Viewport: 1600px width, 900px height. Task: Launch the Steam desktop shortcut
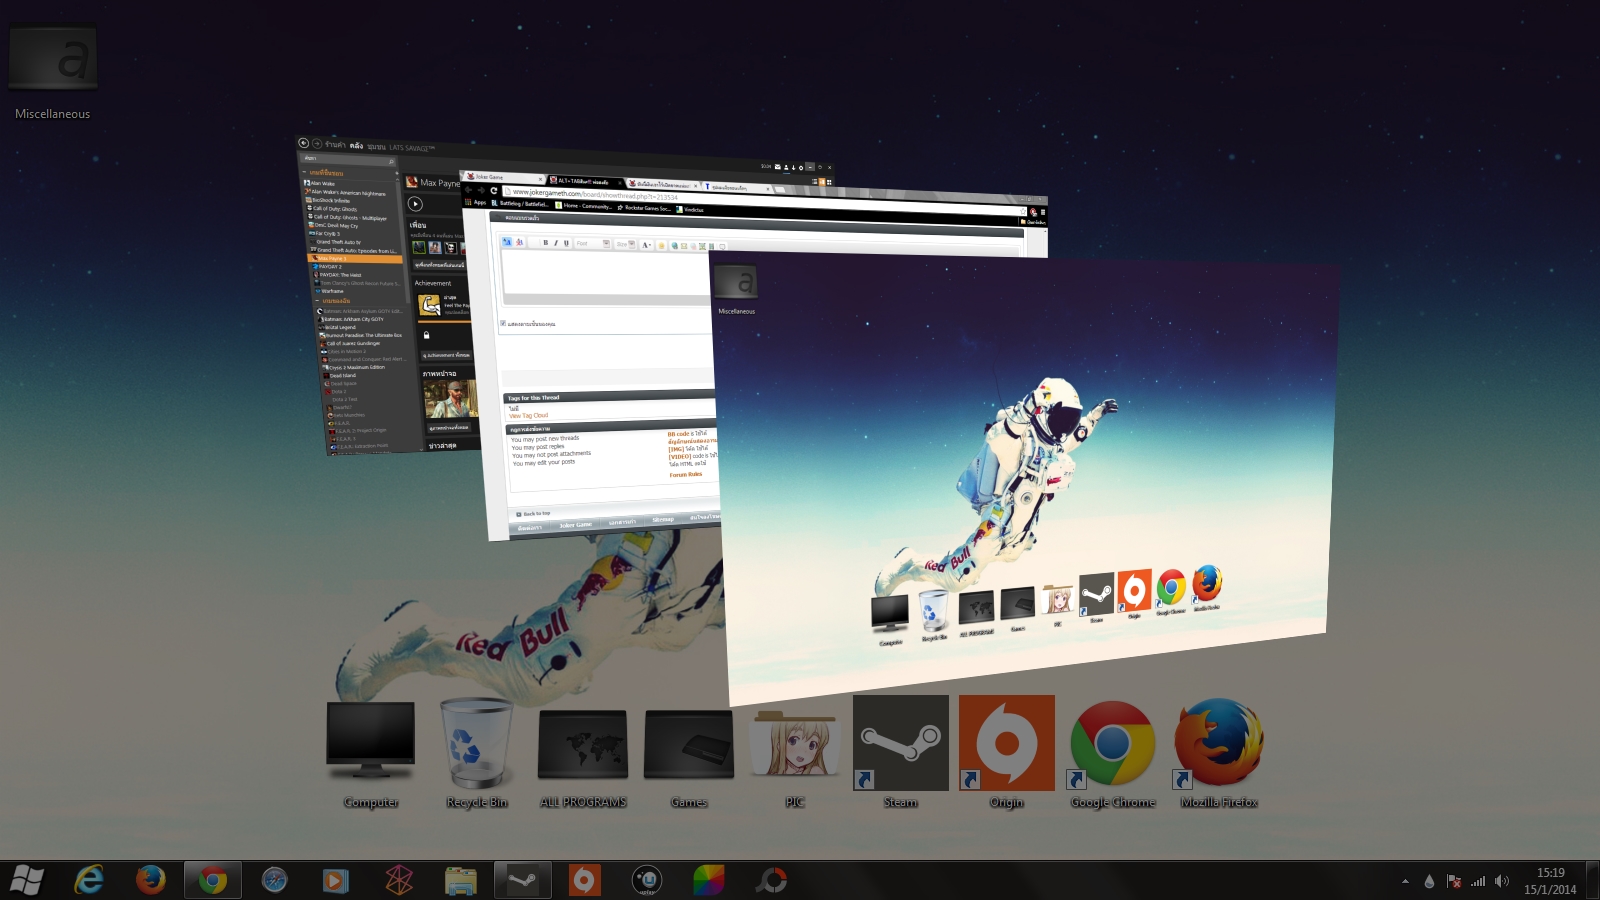(901, 752)
